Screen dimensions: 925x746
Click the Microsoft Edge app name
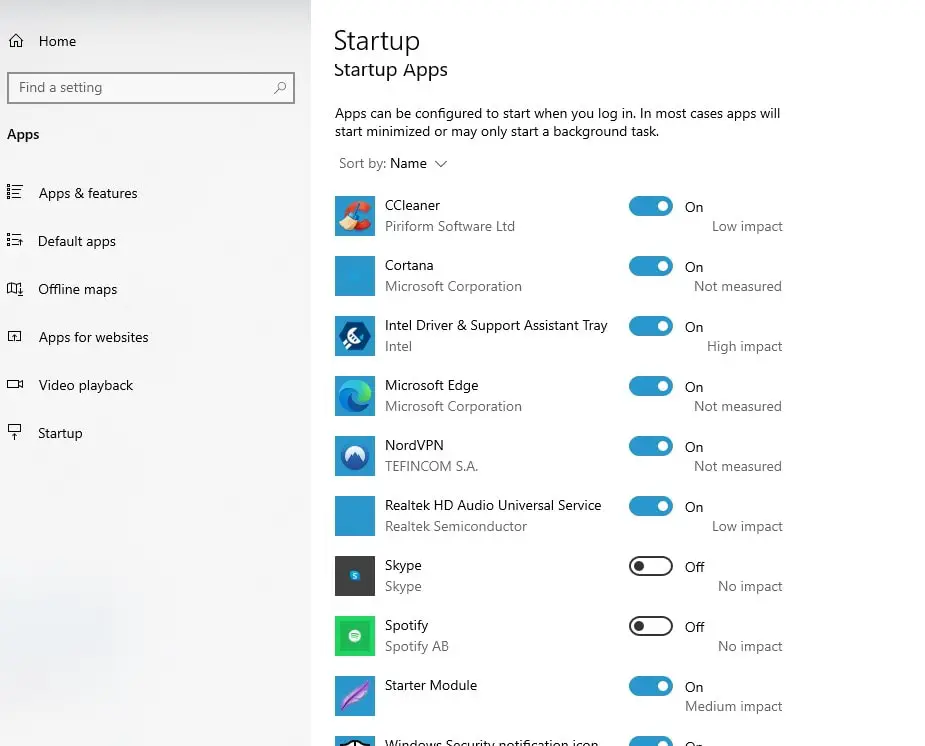[x=431, y=386]
